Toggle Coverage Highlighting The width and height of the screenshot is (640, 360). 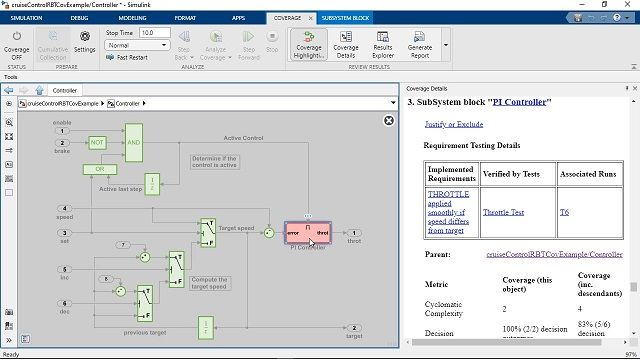(309, 45)
